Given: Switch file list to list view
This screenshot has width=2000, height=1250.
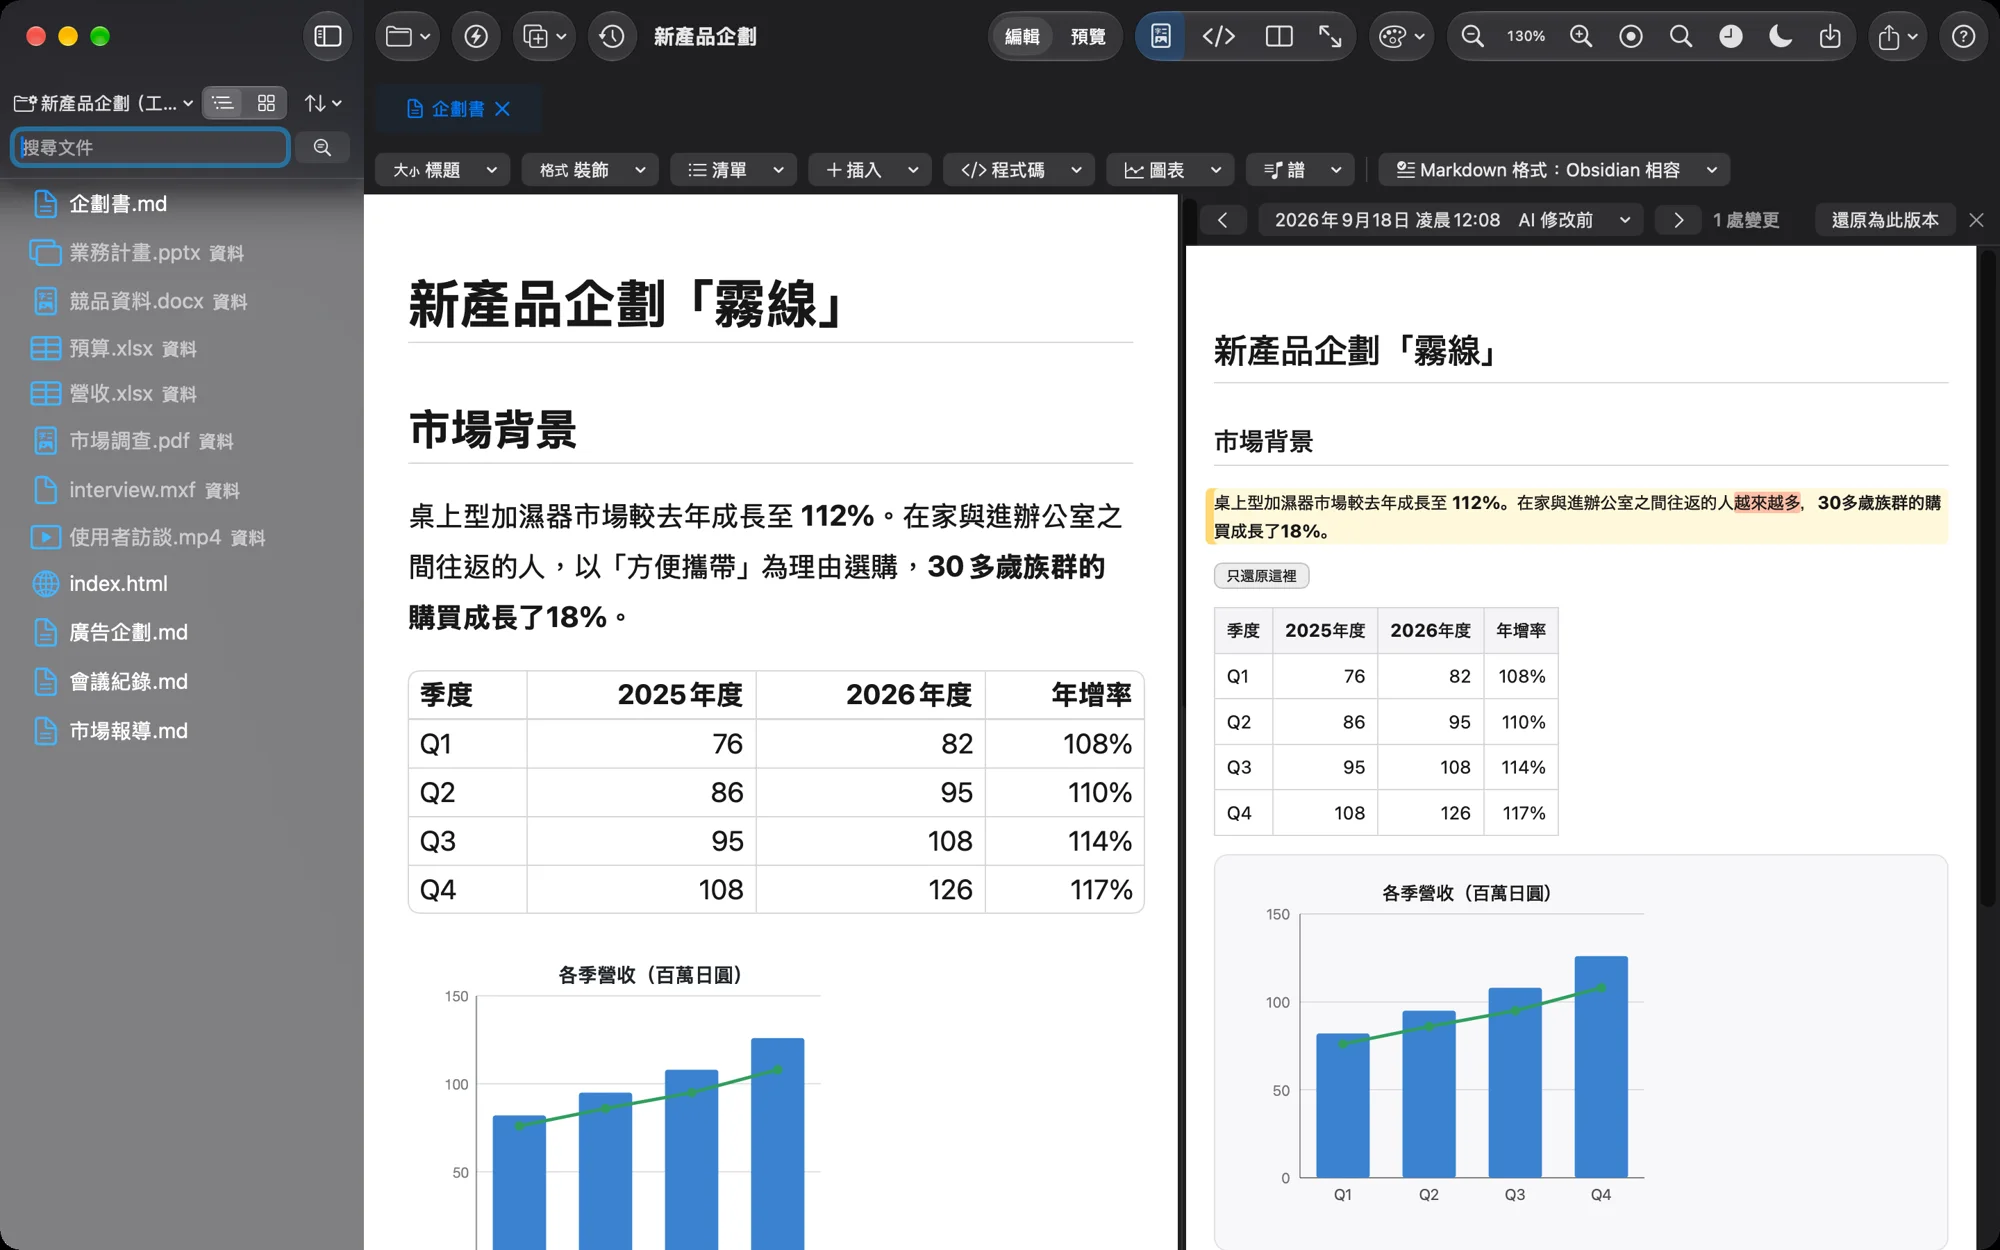Looking at the screenshot, I should pyautogui.click(x=223, y=103).
